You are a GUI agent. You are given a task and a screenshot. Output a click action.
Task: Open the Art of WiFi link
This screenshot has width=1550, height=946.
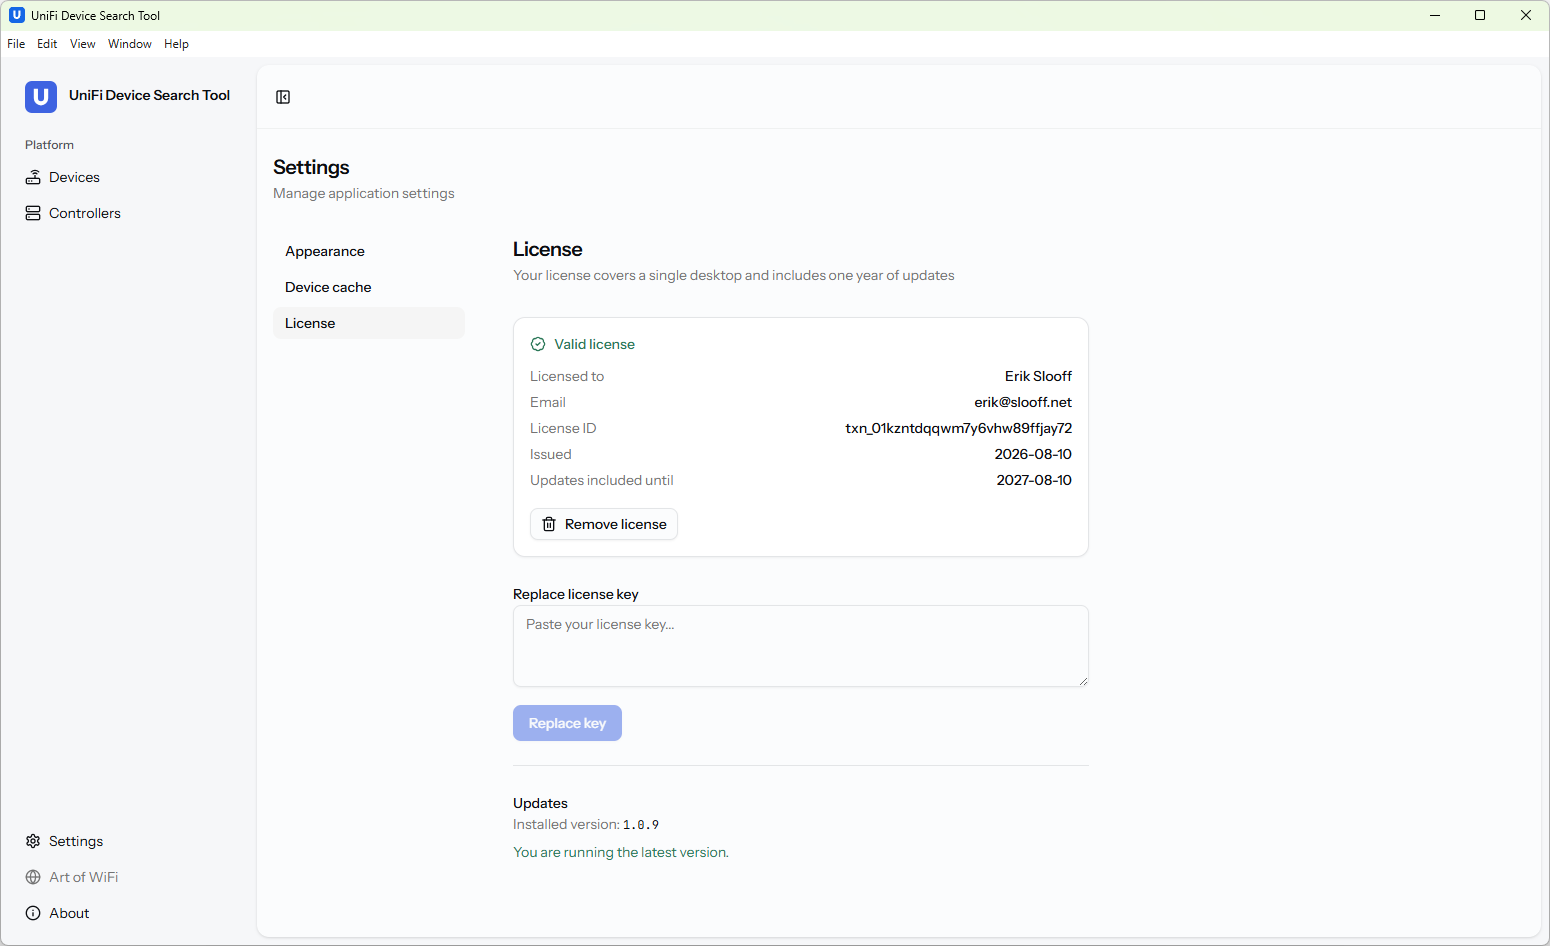pos(128,877)
